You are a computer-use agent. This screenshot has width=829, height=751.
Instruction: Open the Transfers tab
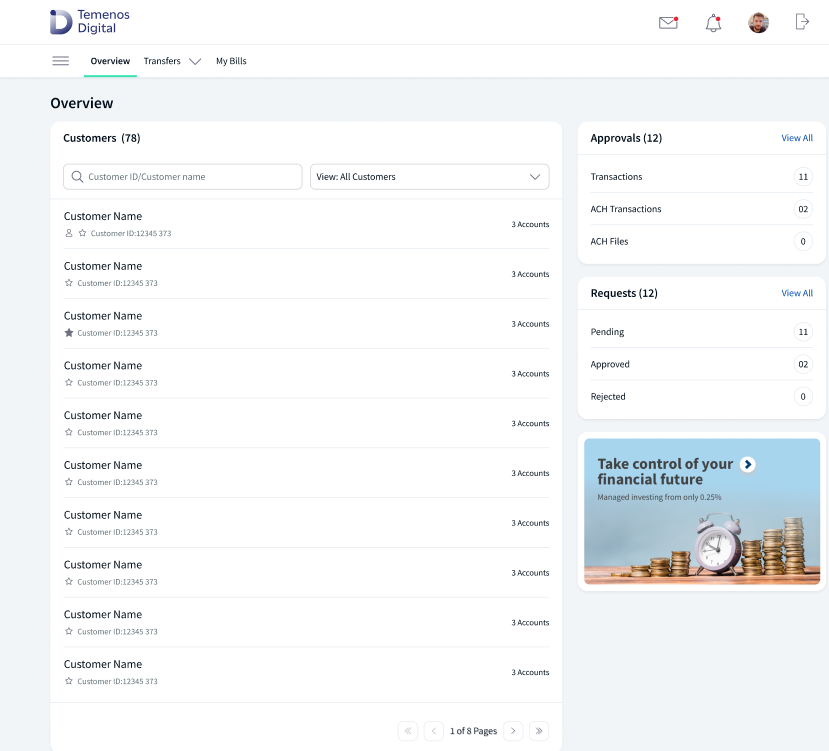tap(162, 61)
